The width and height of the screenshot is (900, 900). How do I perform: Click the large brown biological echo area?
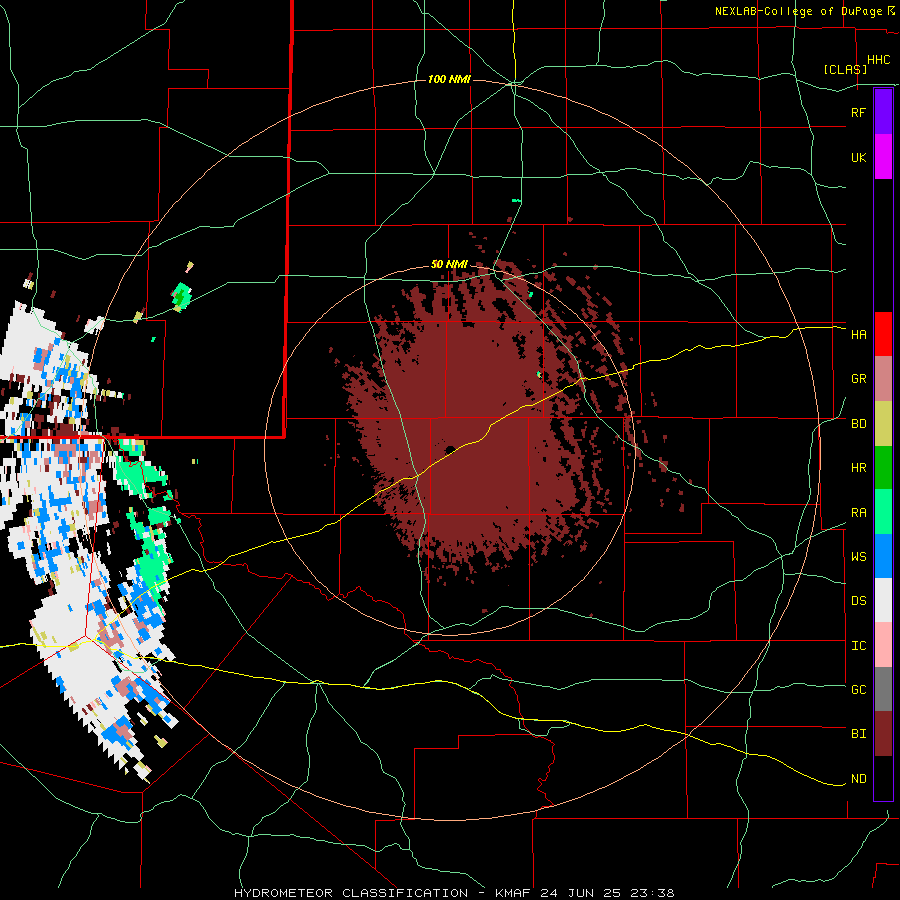click(482, 425)
